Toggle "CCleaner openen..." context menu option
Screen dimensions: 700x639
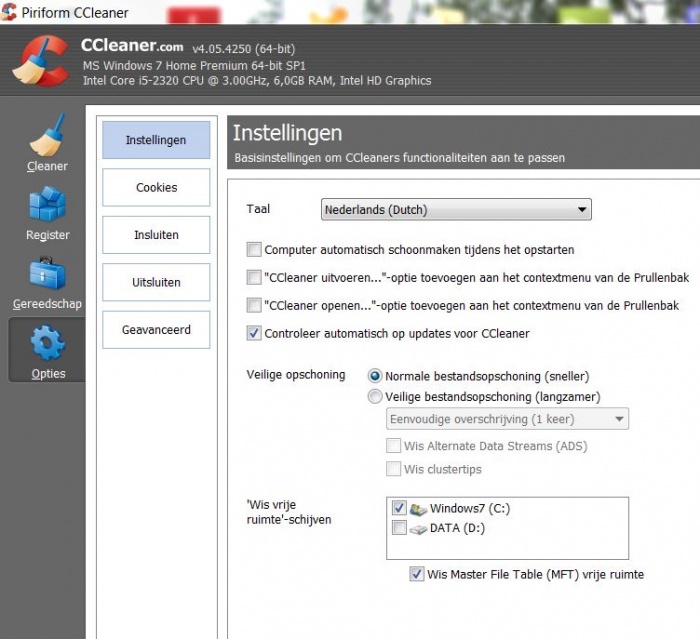coord(254,305)
